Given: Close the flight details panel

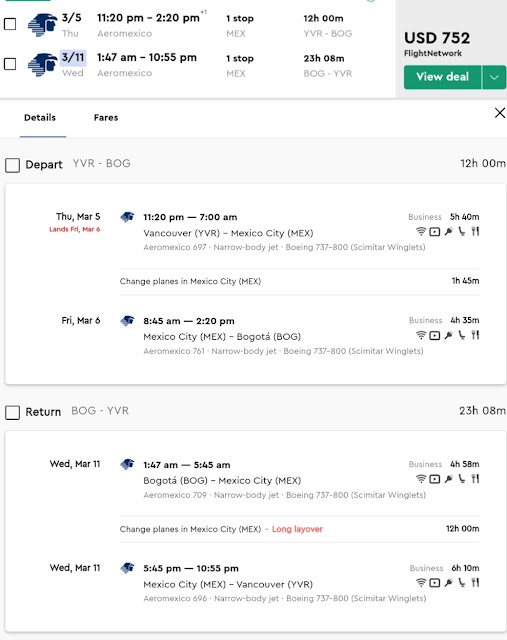Looking at the screenshot, I should pyautogui.click(x=500, y=113).
